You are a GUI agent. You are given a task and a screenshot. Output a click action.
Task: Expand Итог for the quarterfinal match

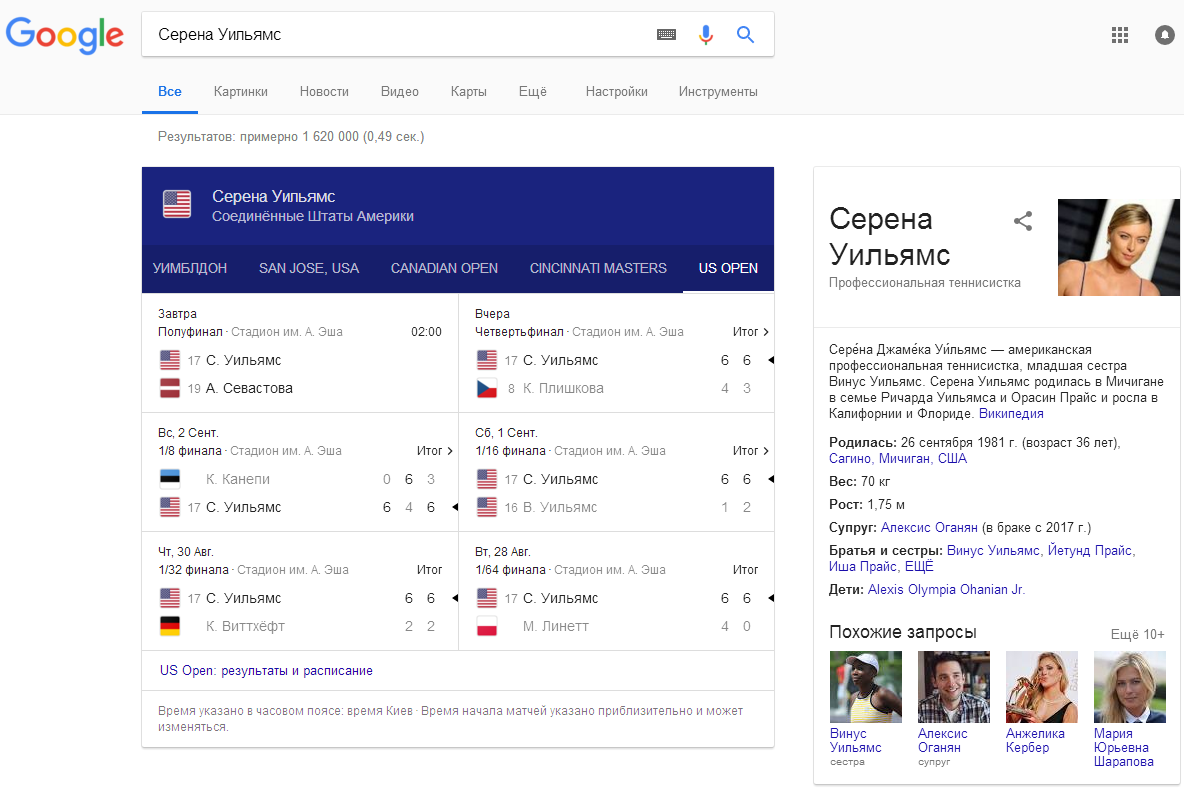point(751,331)
